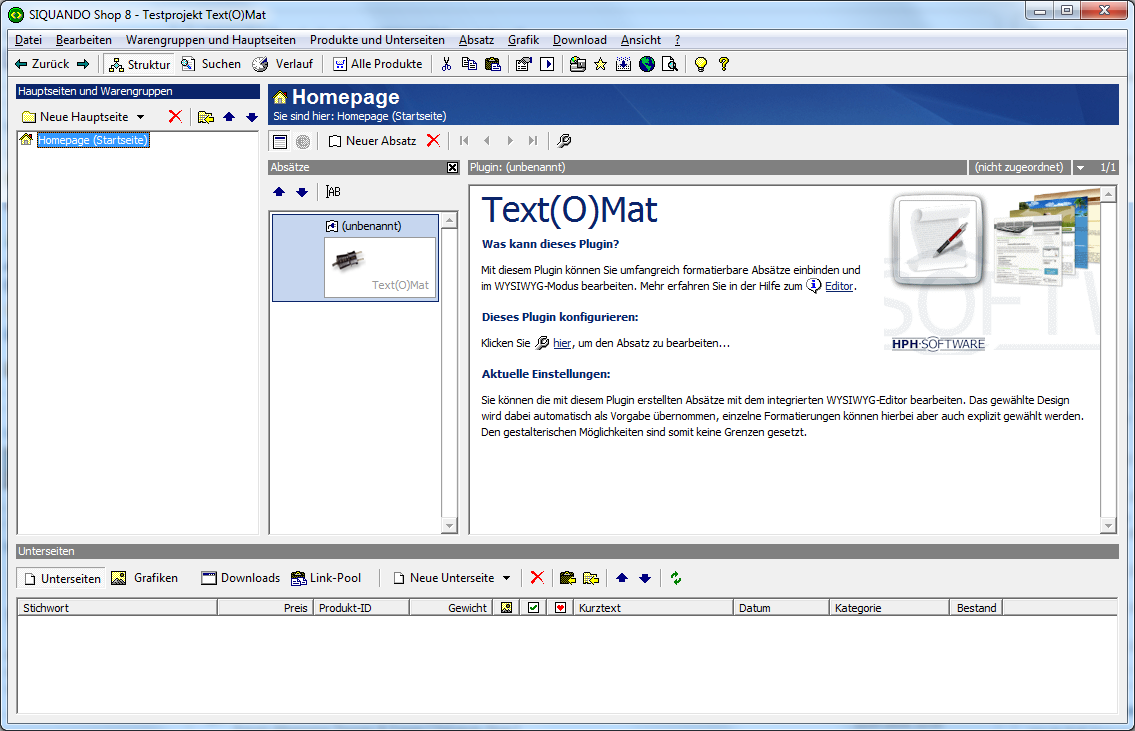Move main page down with blue arrow
The image size is (1135, 731).
[x=251, y=117]
